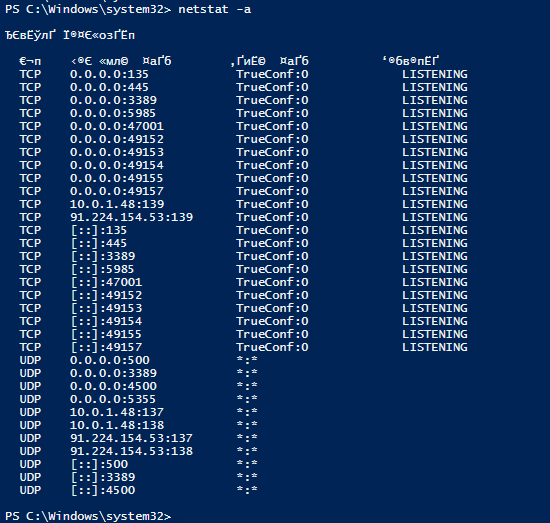Click TCP address 10.0.1.48:139

(x=117, y=204)
